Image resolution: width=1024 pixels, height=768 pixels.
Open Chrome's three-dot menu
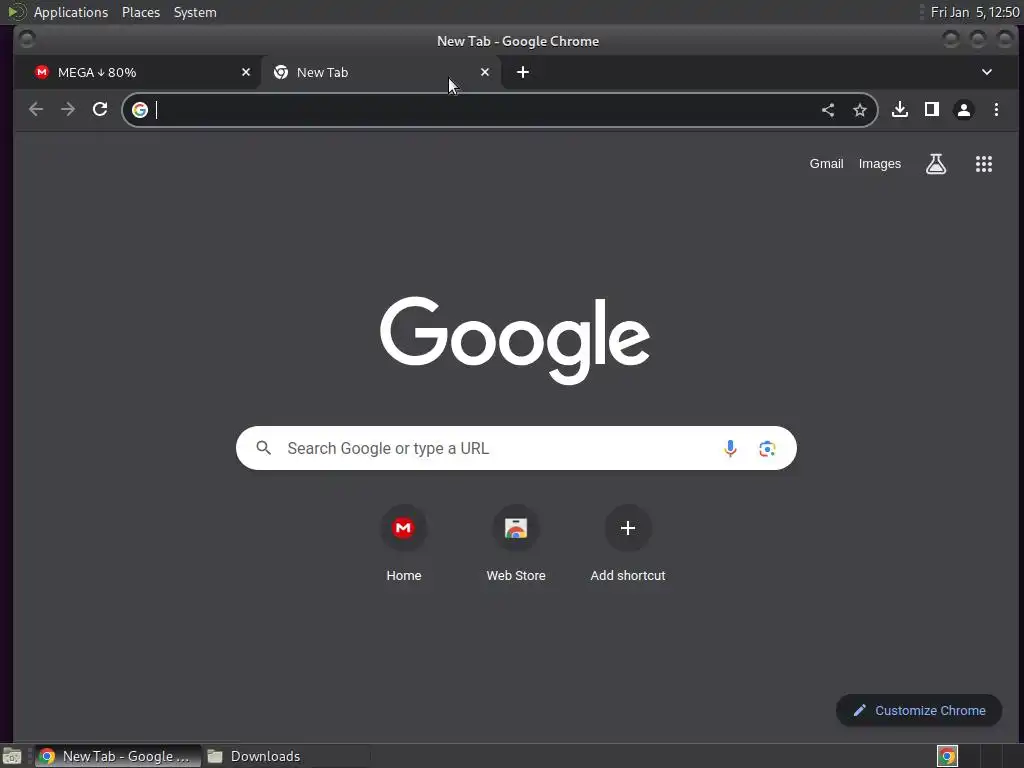point(997,110)
